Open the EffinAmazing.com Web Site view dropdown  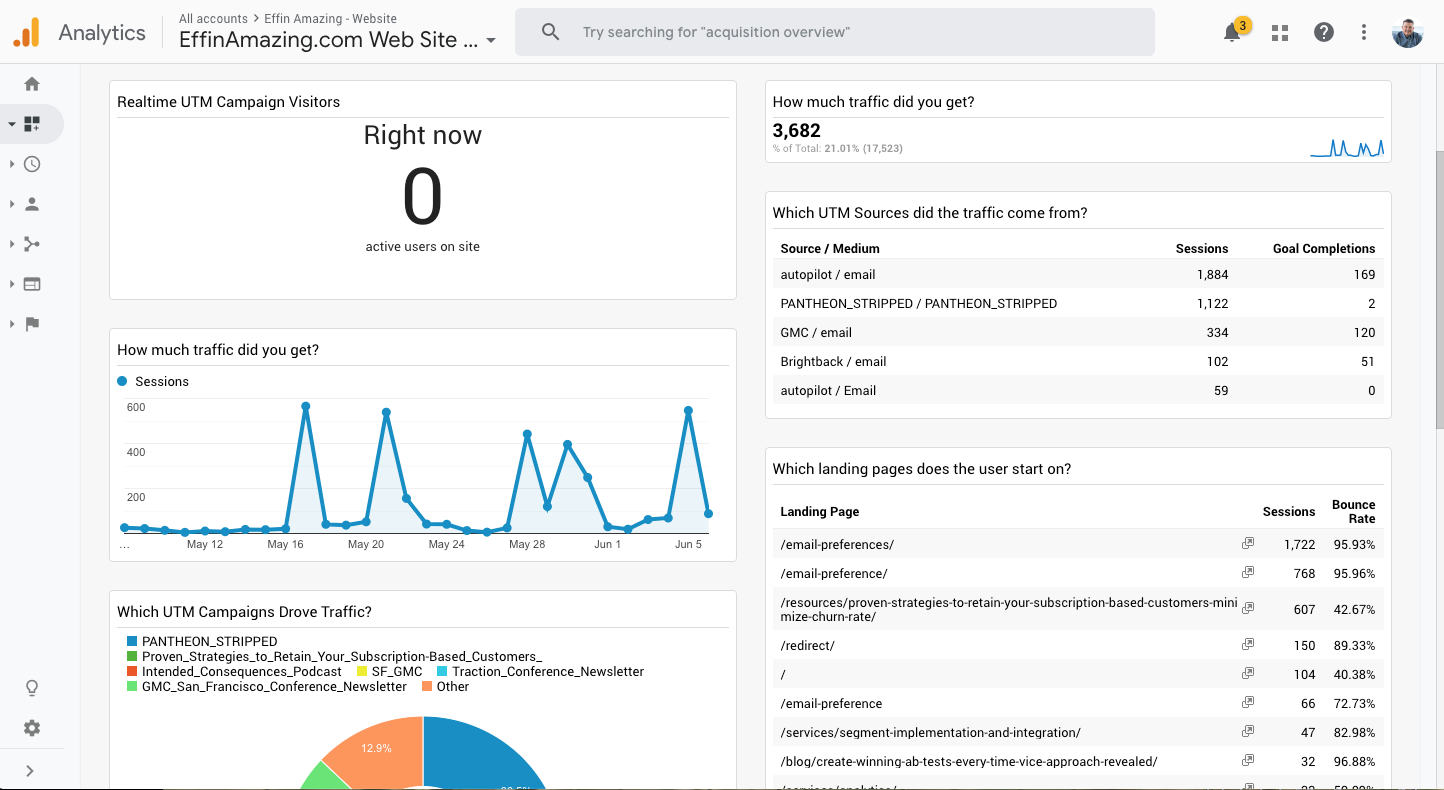point(338,40)
